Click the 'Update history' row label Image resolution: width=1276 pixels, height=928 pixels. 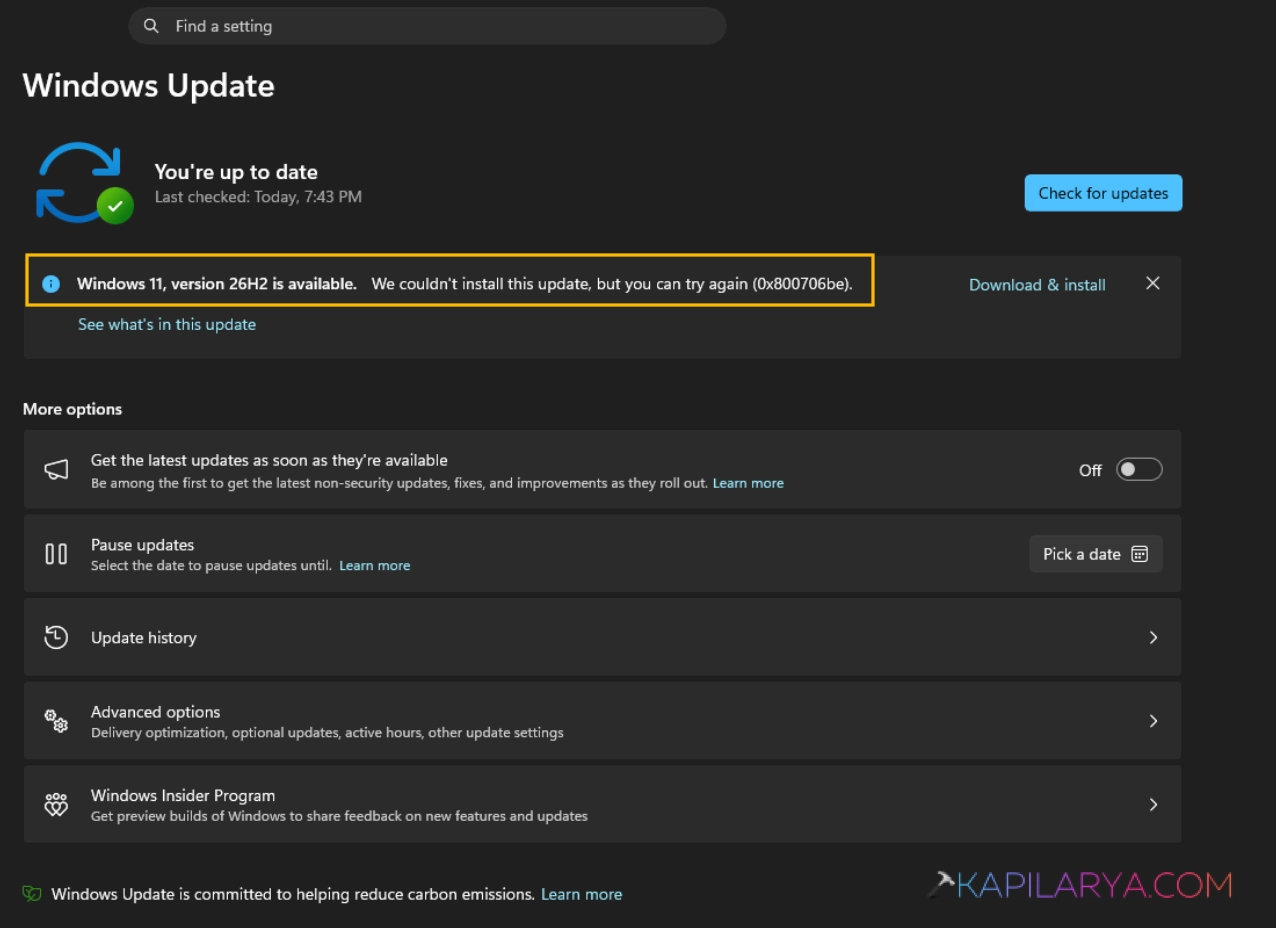[x=144, y=637]
